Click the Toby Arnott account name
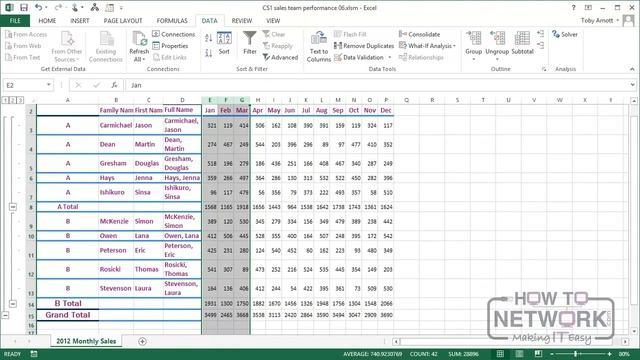Image resolution: width=640 pixels, height=360 pixels. (x=597, y=20)
